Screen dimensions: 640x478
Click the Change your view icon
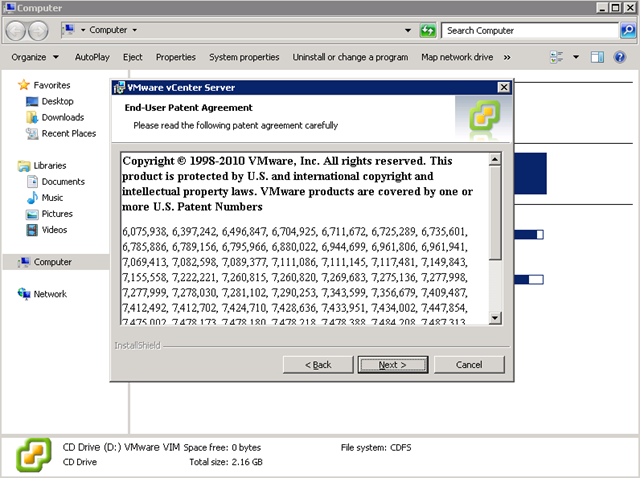556,57
